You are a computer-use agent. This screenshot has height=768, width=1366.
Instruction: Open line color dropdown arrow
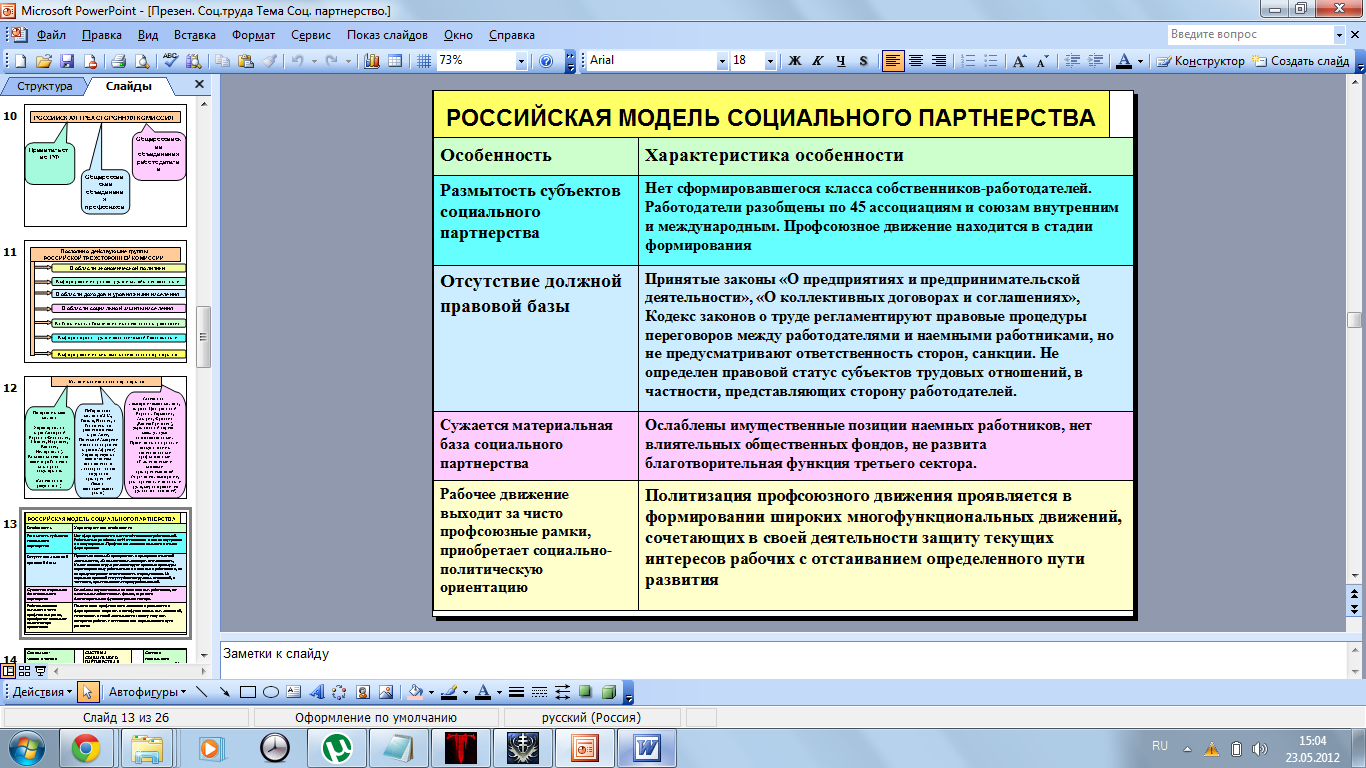point(465,692)
